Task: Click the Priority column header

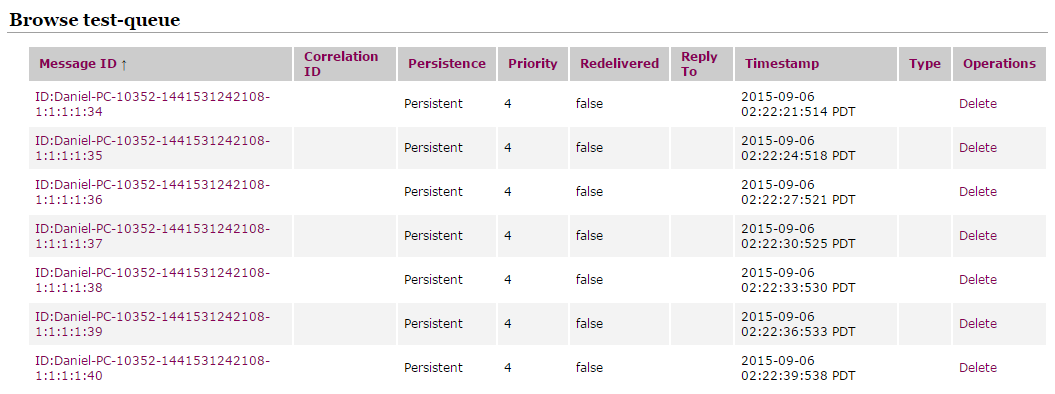Action: (x=533, y=64)
